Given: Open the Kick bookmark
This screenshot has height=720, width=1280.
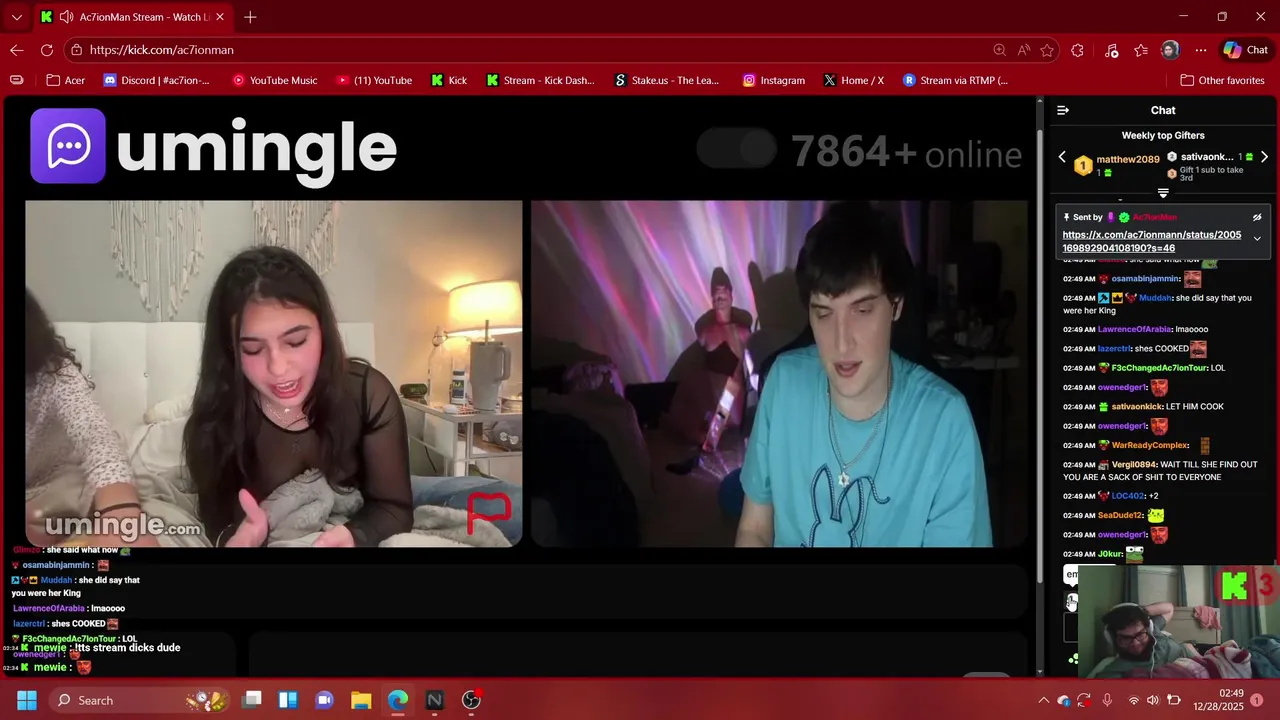Looking at the screenshot, I should click(449, 80).
